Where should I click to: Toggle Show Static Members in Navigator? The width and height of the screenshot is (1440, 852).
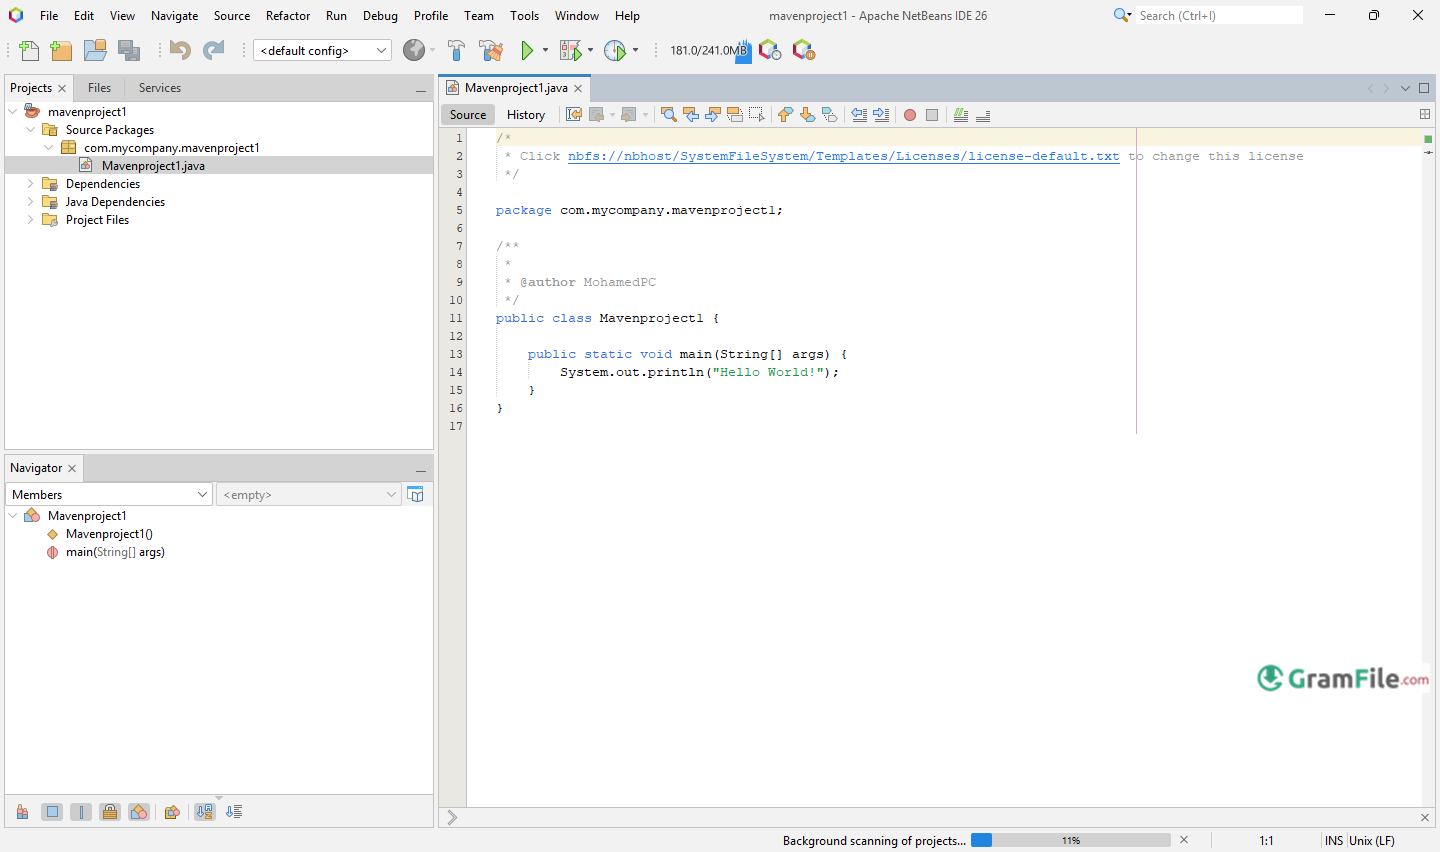coord(81,812)
